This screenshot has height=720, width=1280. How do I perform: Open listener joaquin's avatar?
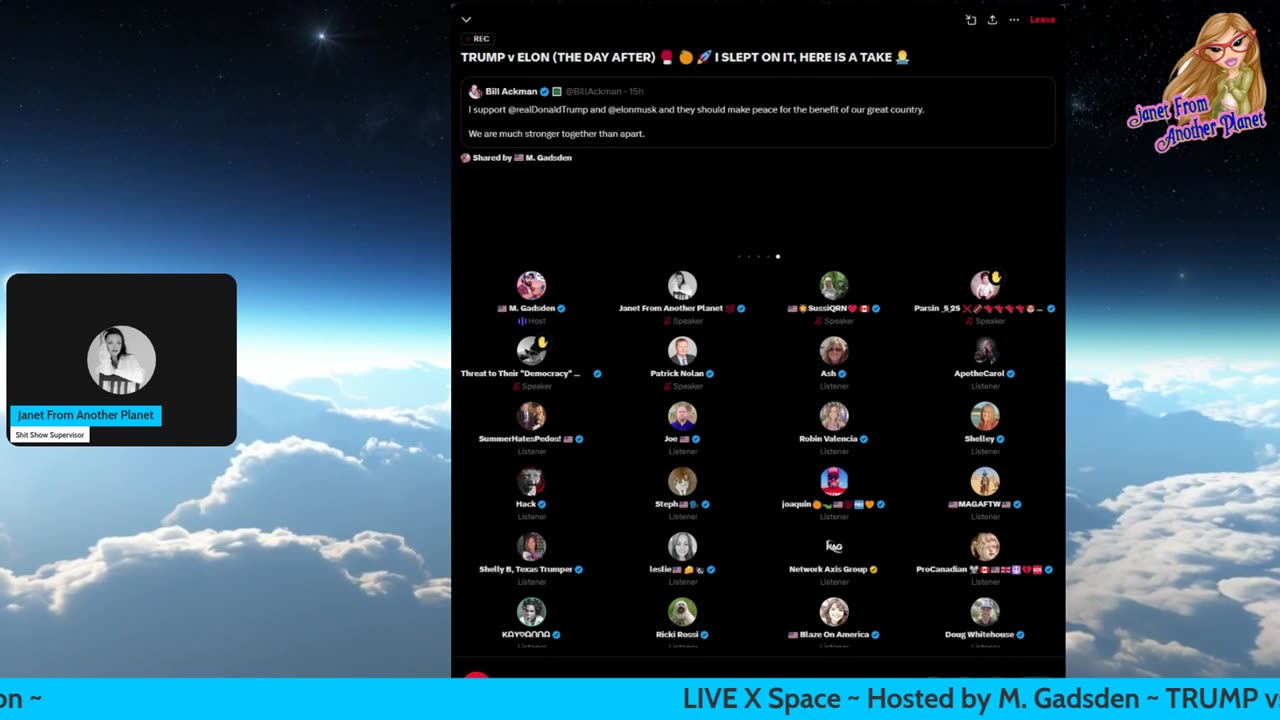point(834,481)
